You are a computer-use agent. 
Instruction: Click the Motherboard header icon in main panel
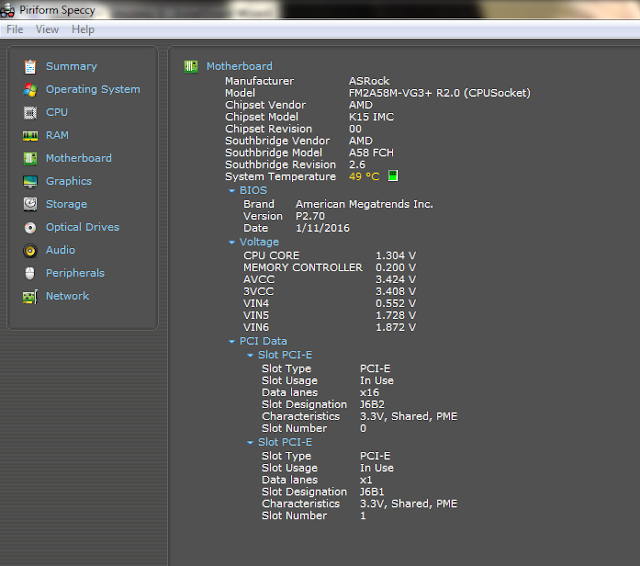tap(191, 67)
